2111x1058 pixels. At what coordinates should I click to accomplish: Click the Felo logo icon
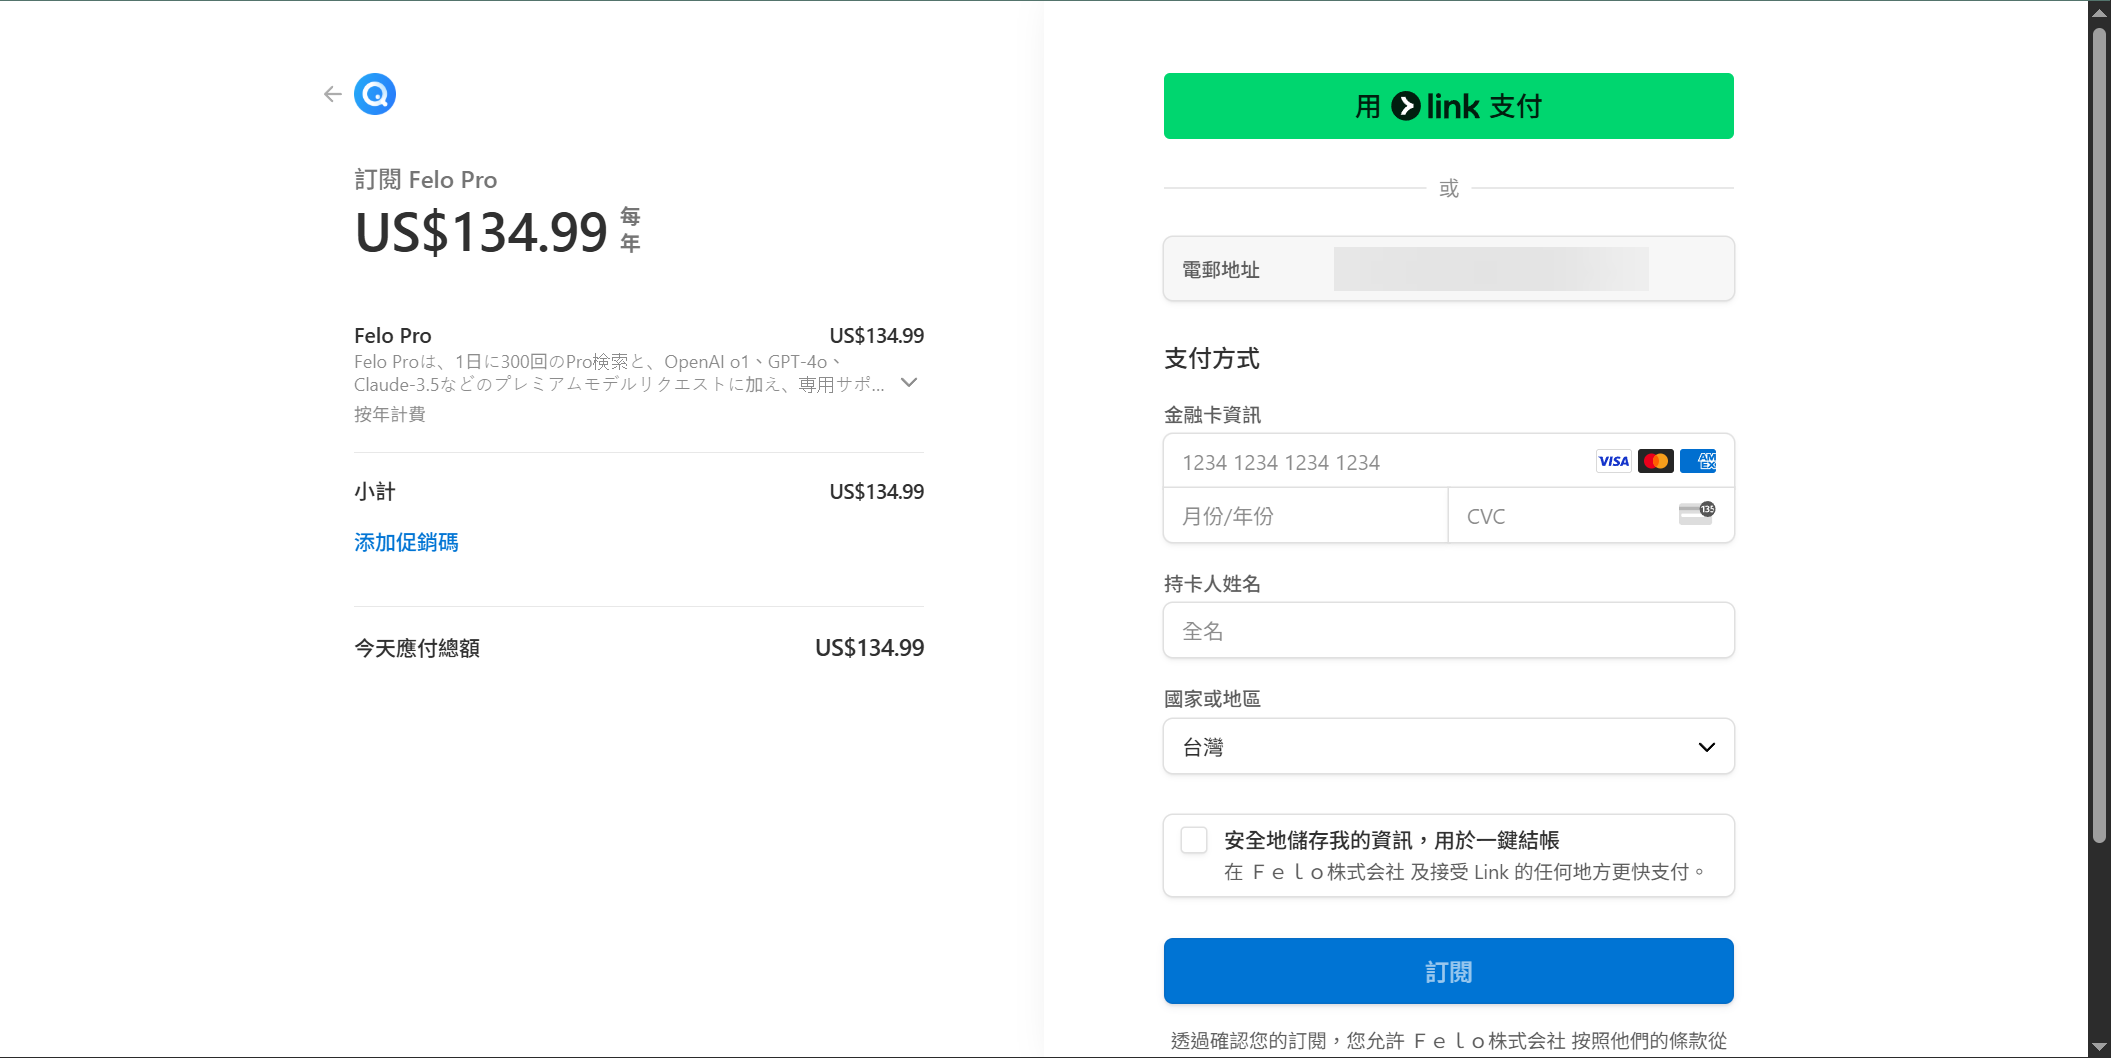(x=375, y=94)
